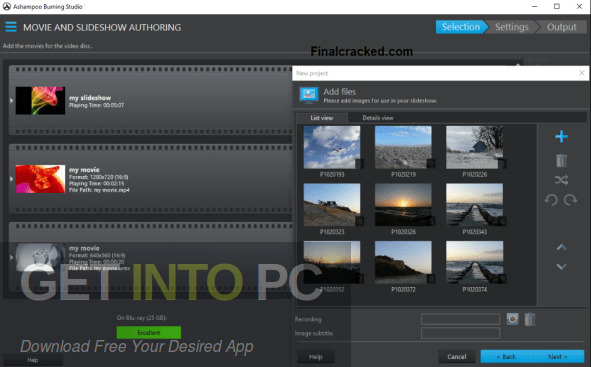Image resolution: width=591 pixels, height=367 pixels.
Task: Open the hamburger menu icon
Action: point(11,27)
